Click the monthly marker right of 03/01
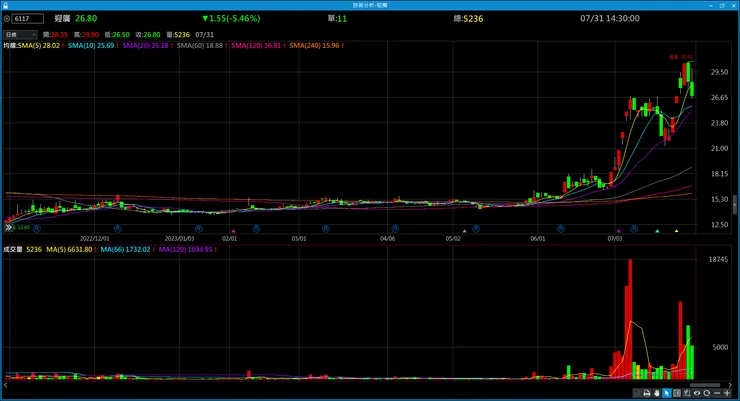The image size is (740, 401). click(x=326, y=228)
